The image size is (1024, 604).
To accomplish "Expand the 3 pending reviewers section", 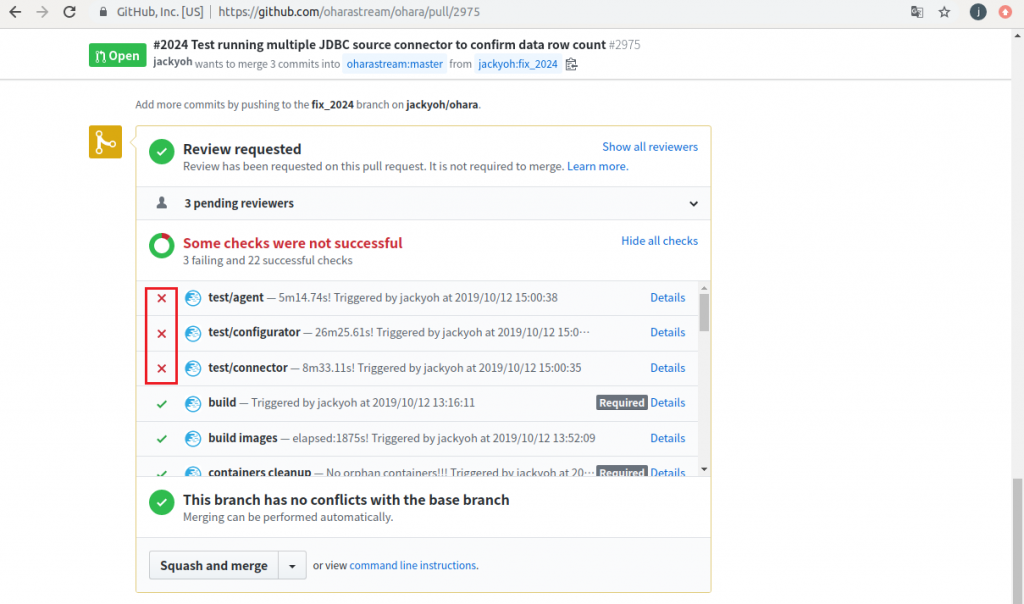I will tap(693, 203).
